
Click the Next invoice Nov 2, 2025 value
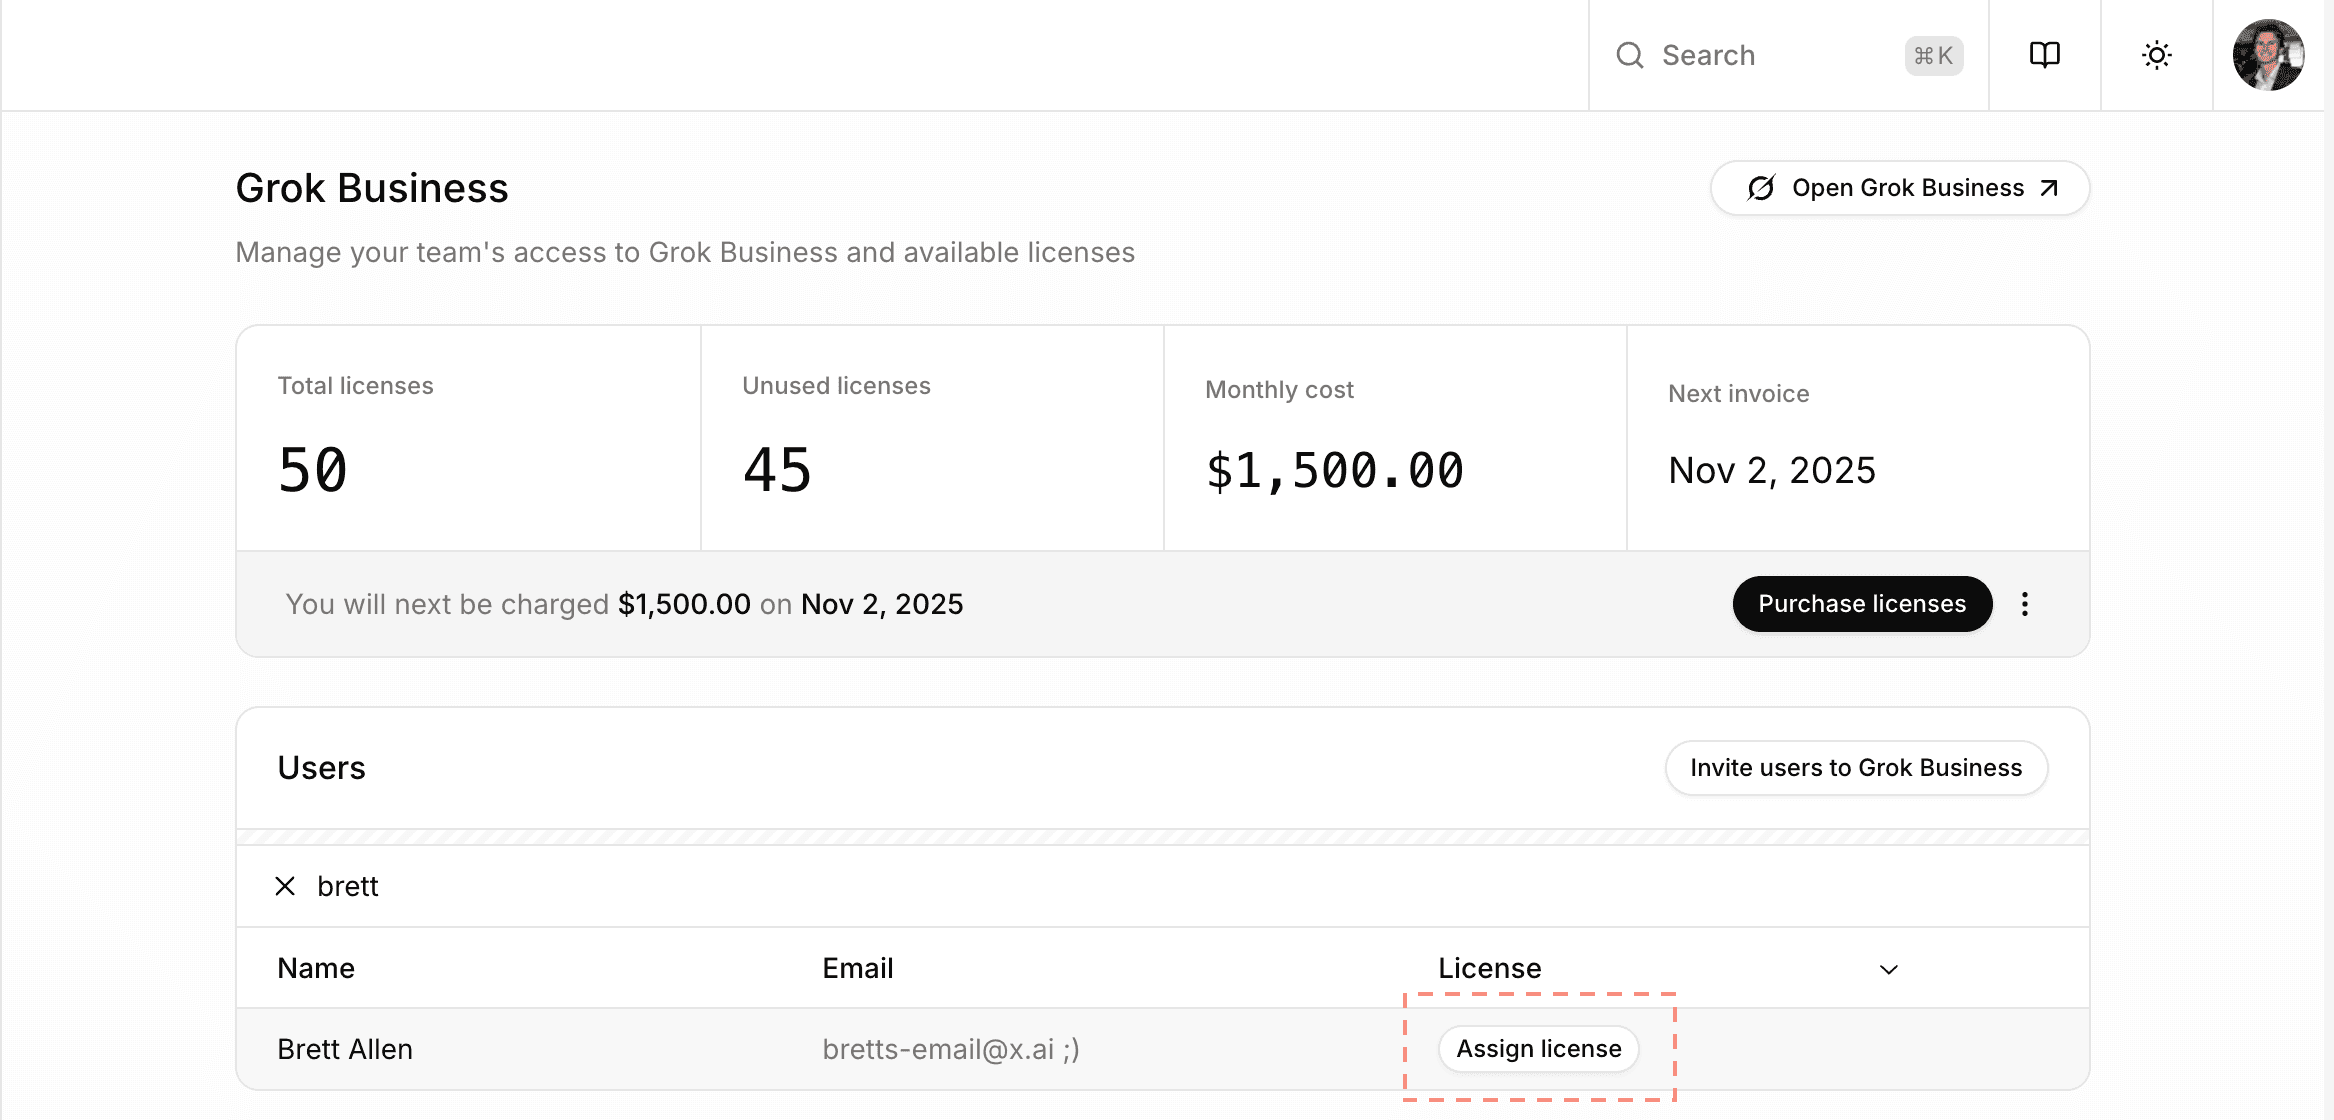1772,471
